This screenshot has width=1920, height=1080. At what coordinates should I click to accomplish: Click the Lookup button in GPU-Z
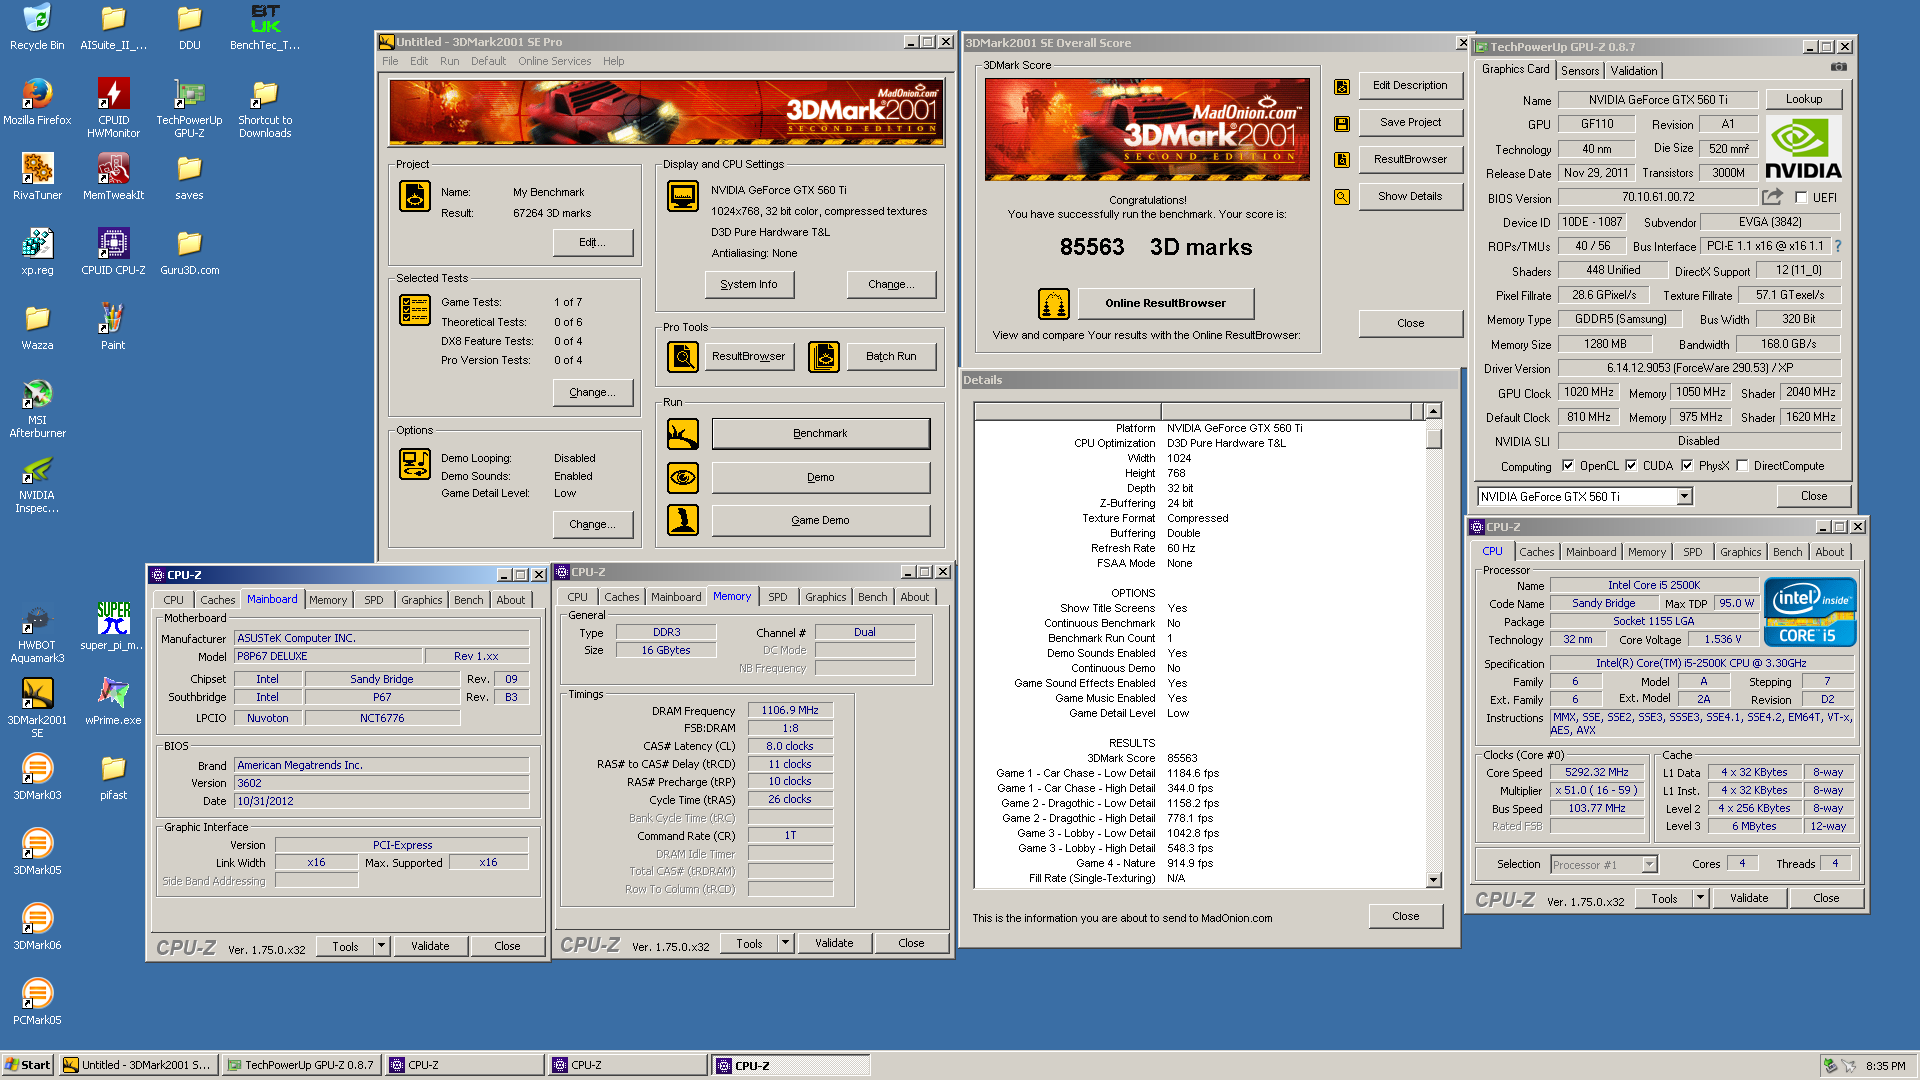pos(1804,99)
